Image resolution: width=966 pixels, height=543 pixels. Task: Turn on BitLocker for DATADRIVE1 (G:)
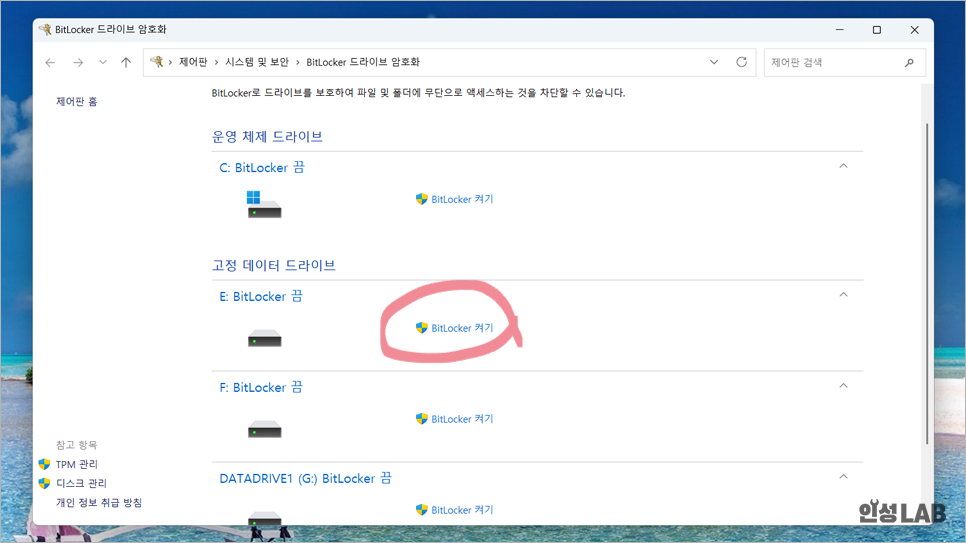point(462,510)
